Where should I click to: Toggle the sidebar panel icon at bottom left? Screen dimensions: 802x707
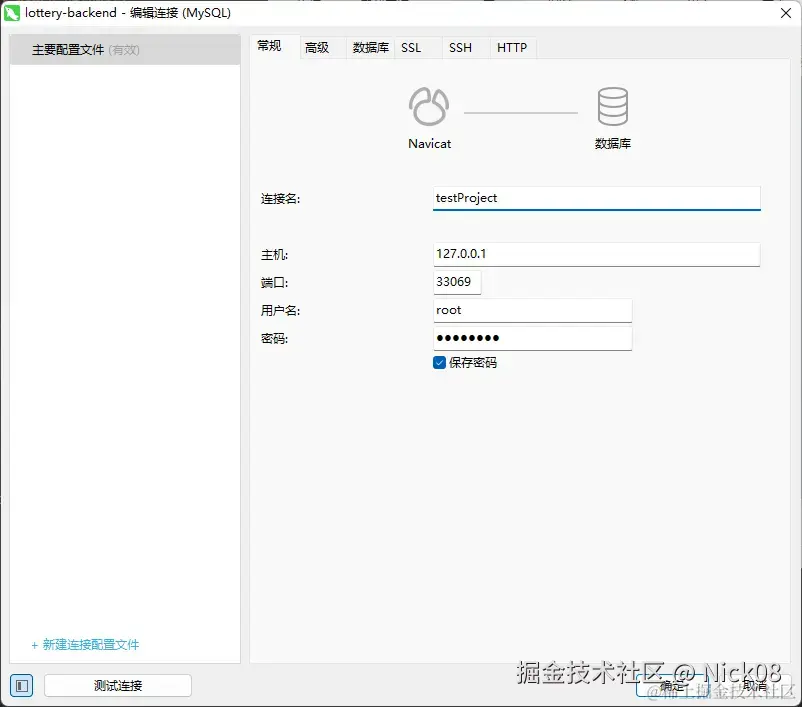tap(20, 685)
